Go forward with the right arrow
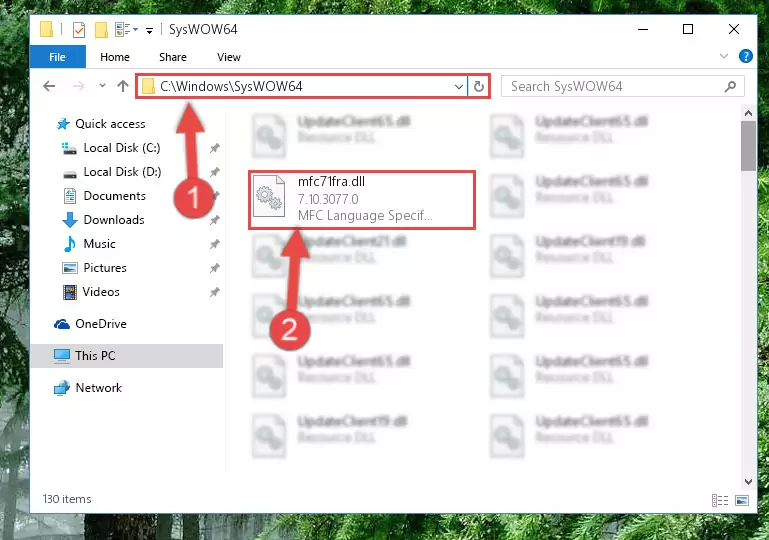The width and height of the screenshot is (769, 540). [x=78, y=86]
